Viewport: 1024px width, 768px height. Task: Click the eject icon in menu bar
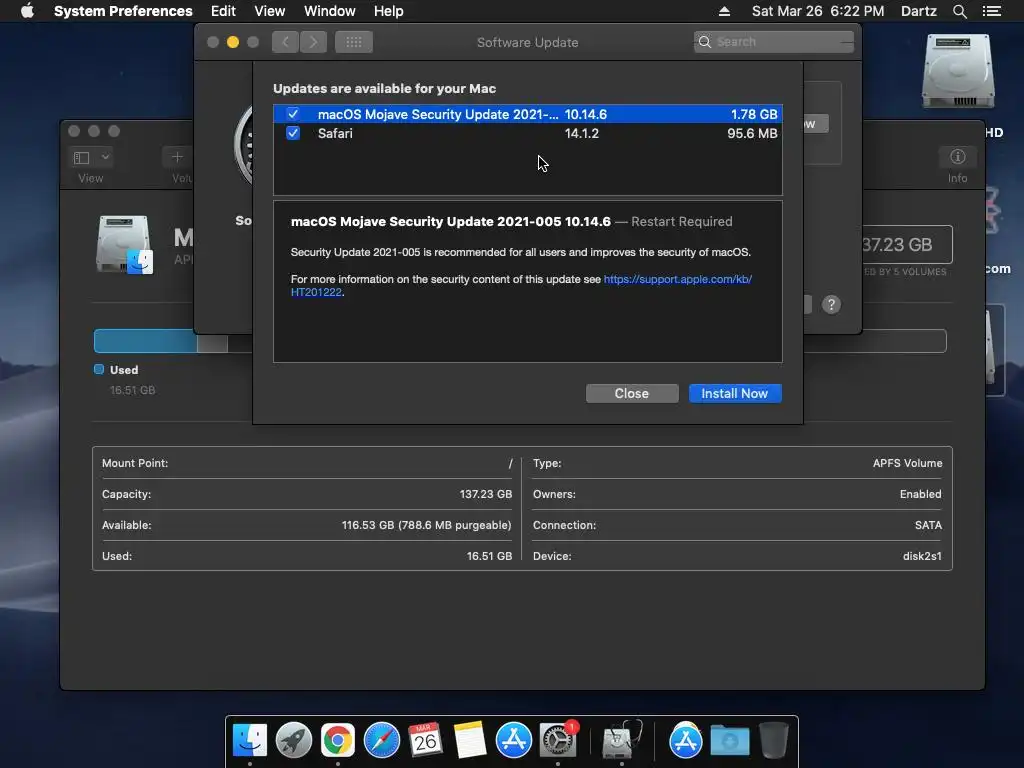(724, 11)
